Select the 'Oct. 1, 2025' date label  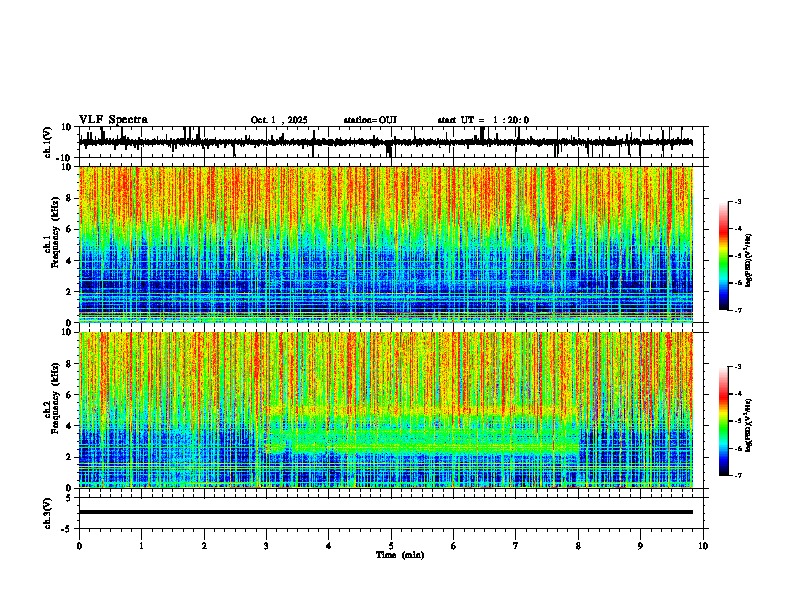[279, 120]
